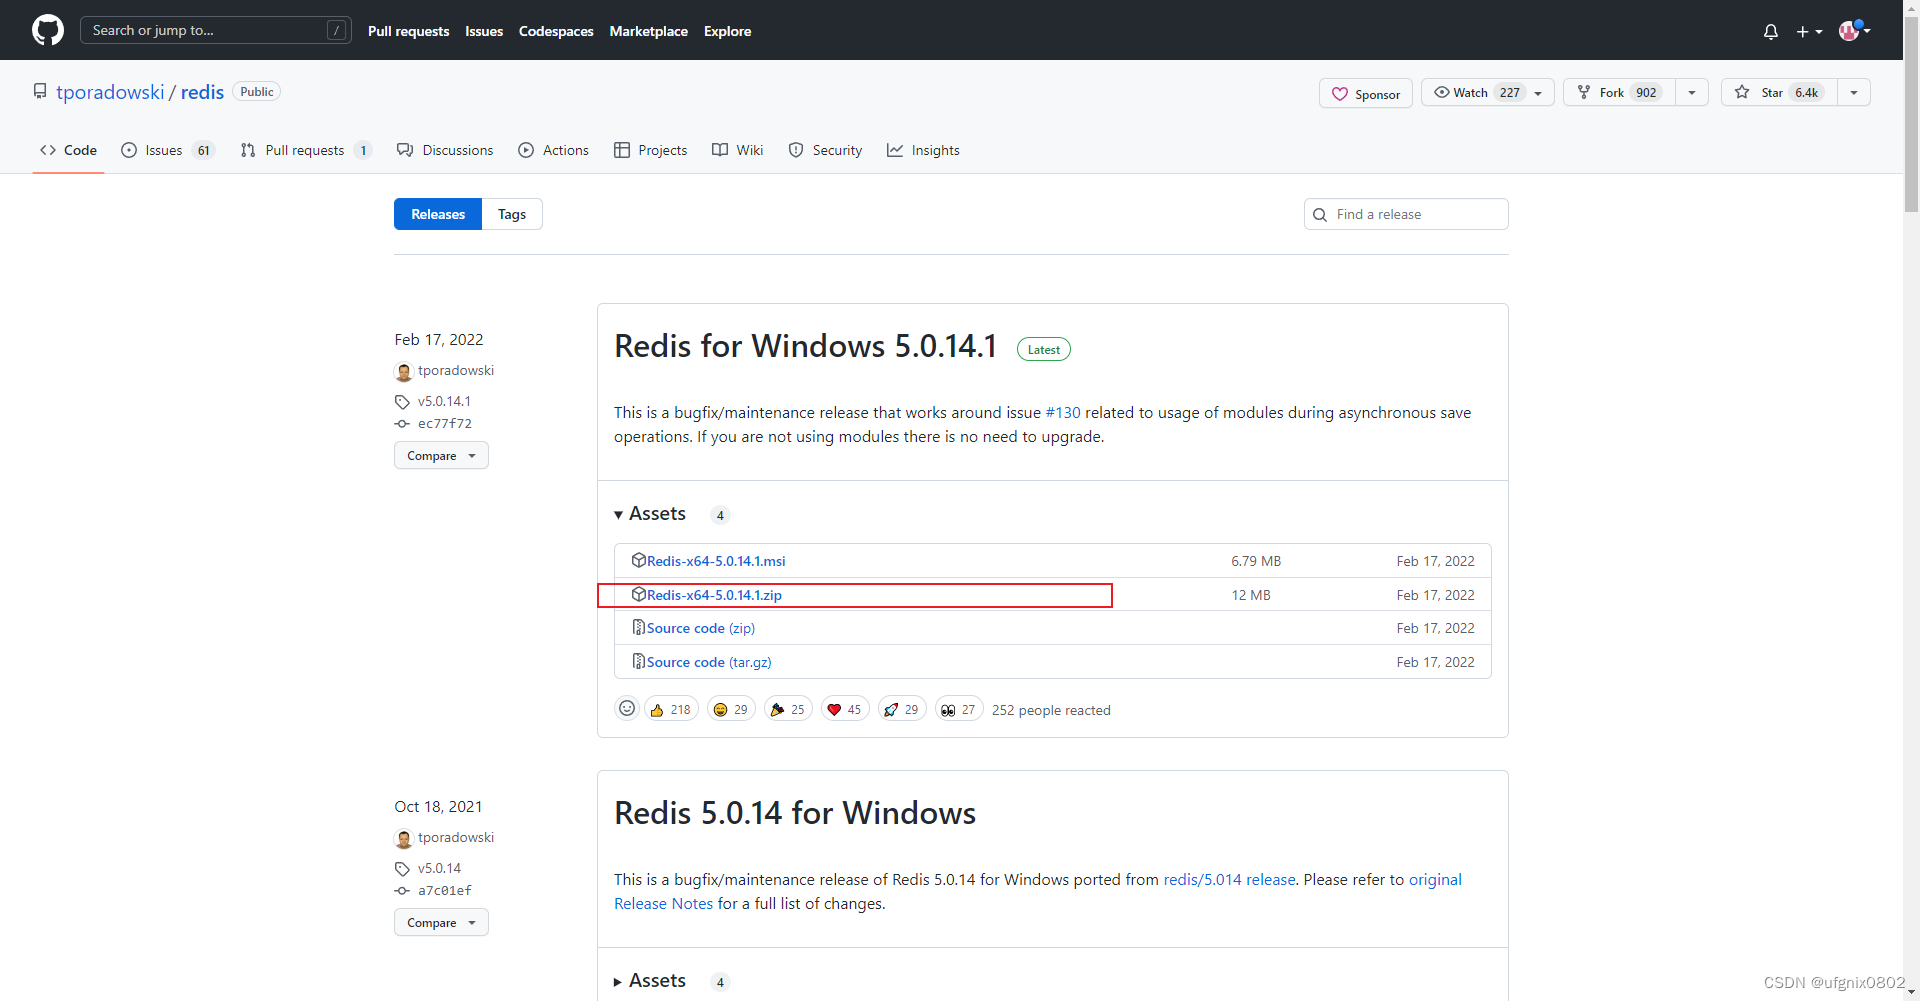This screenshot has width=1920, height=1001.
Task: Focus the Search or jump to field
Action: (x=216, y=30)
